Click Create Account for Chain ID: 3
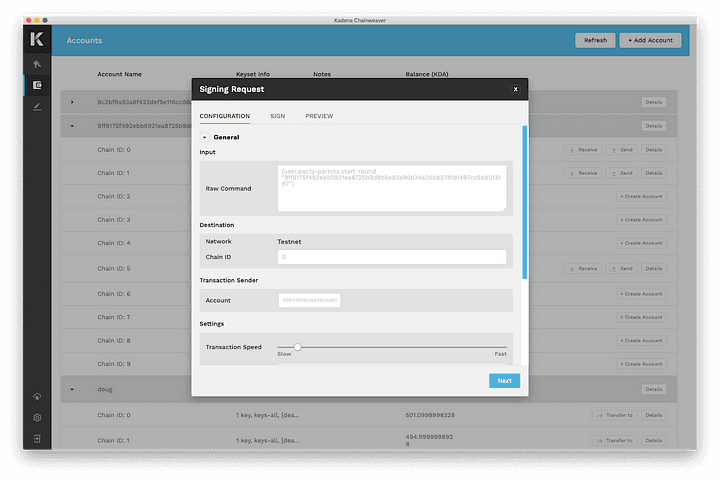The image size is (720, 480). pos(641,220)
